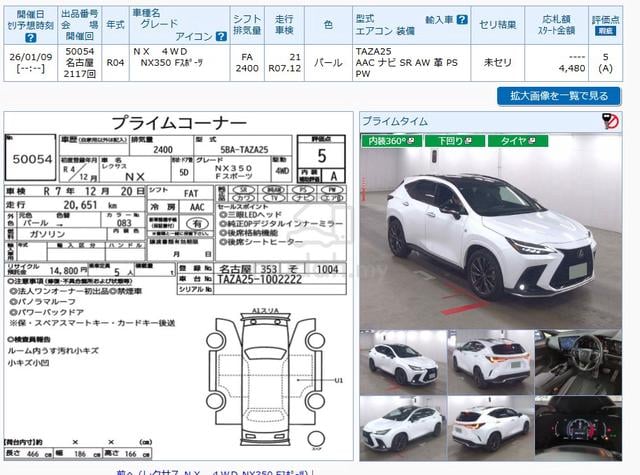640x475 pixels.
Task: Click model code TAZA25 in table
Action: (373, 51)
